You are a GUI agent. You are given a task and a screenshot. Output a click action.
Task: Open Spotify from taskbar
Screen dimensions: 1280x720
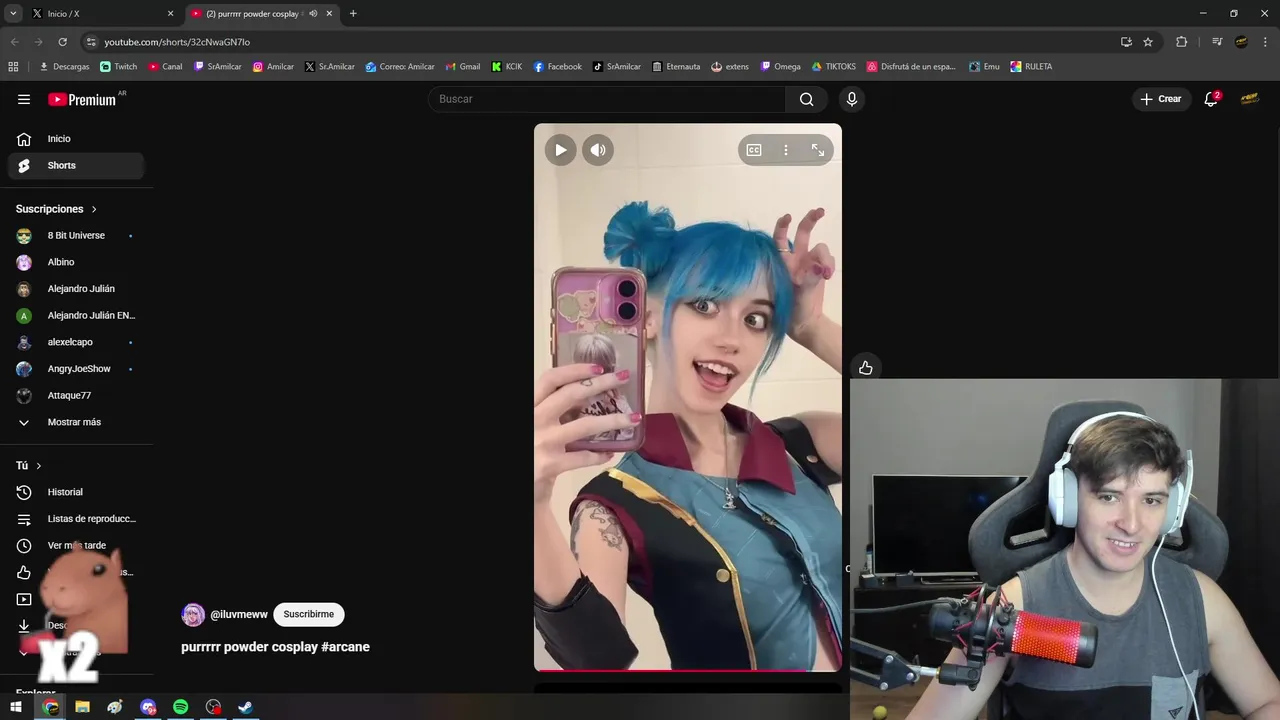pos(181,707)
